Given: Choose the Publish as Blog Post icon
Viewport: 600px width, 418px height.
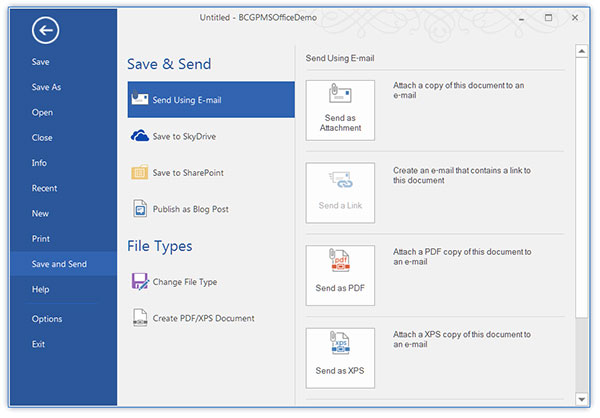Looking at the screenshot, I should 139,209.
